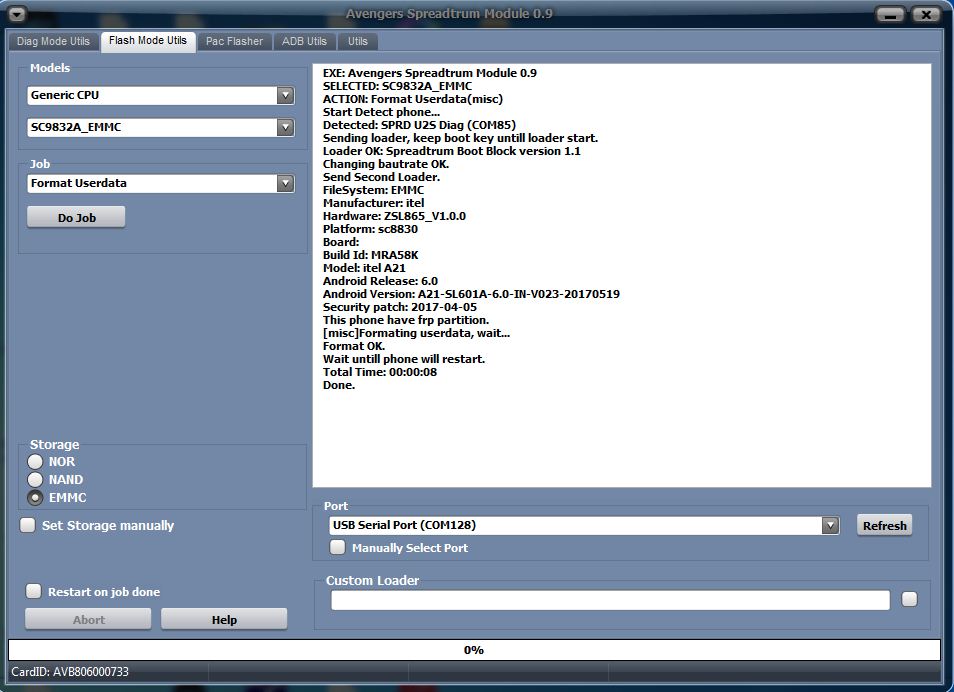Click the 'Done.' log line
Viewport: 954px width, 692px height.
pos(339,385)
